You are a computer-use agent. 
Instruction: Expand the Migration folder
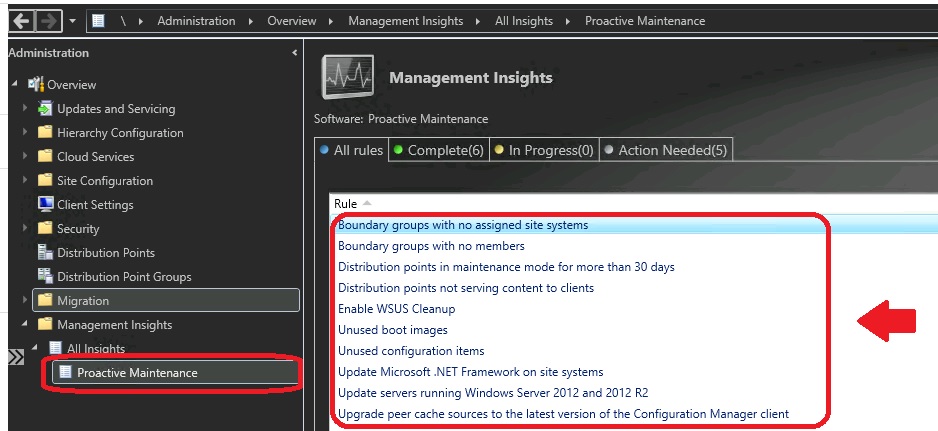click(x=25, y=300)
